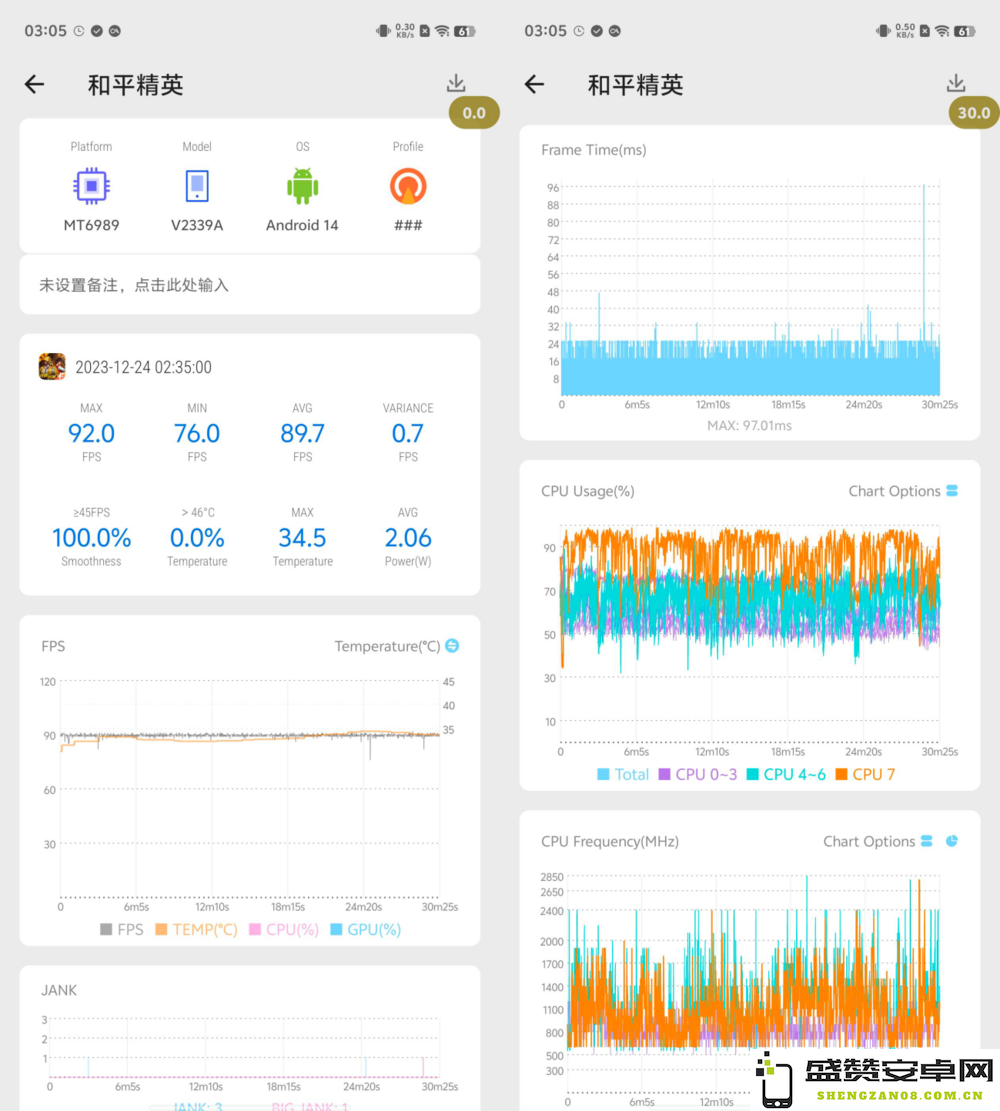Tap the download icon on the right screen
1000x1111 pixels.
click(956, 83)
